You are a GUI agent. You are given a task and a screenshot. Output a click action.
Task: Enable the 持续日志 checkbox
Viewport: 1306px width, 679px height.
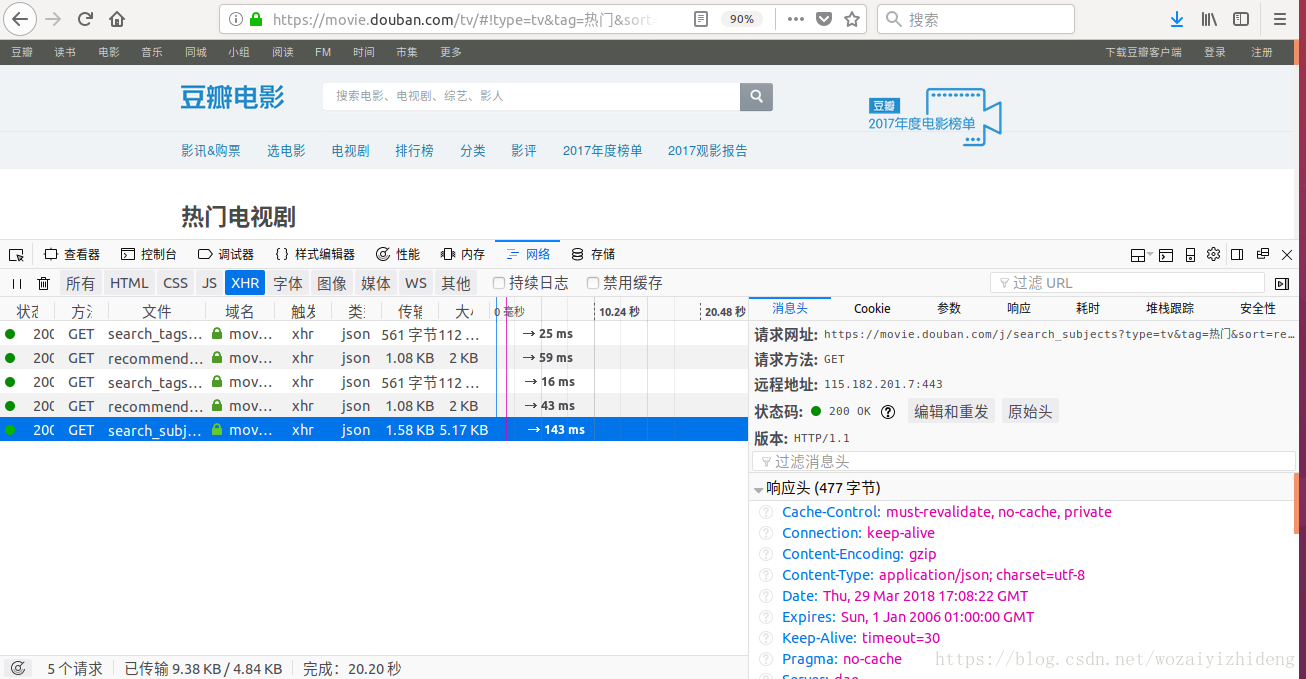click(x=499, y=283)
